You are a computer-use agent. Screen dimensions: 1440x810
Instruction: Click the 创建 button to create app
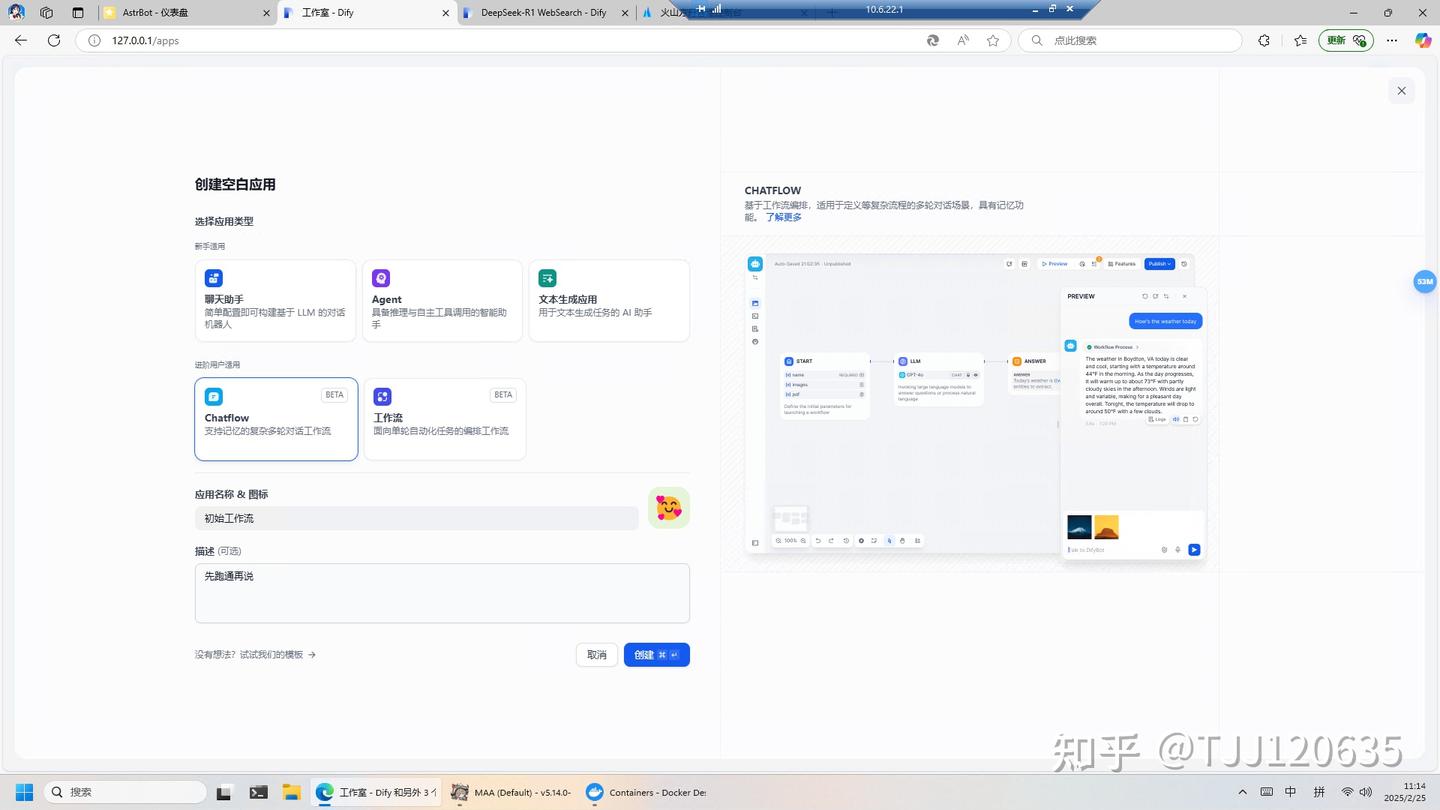(656, 654)
